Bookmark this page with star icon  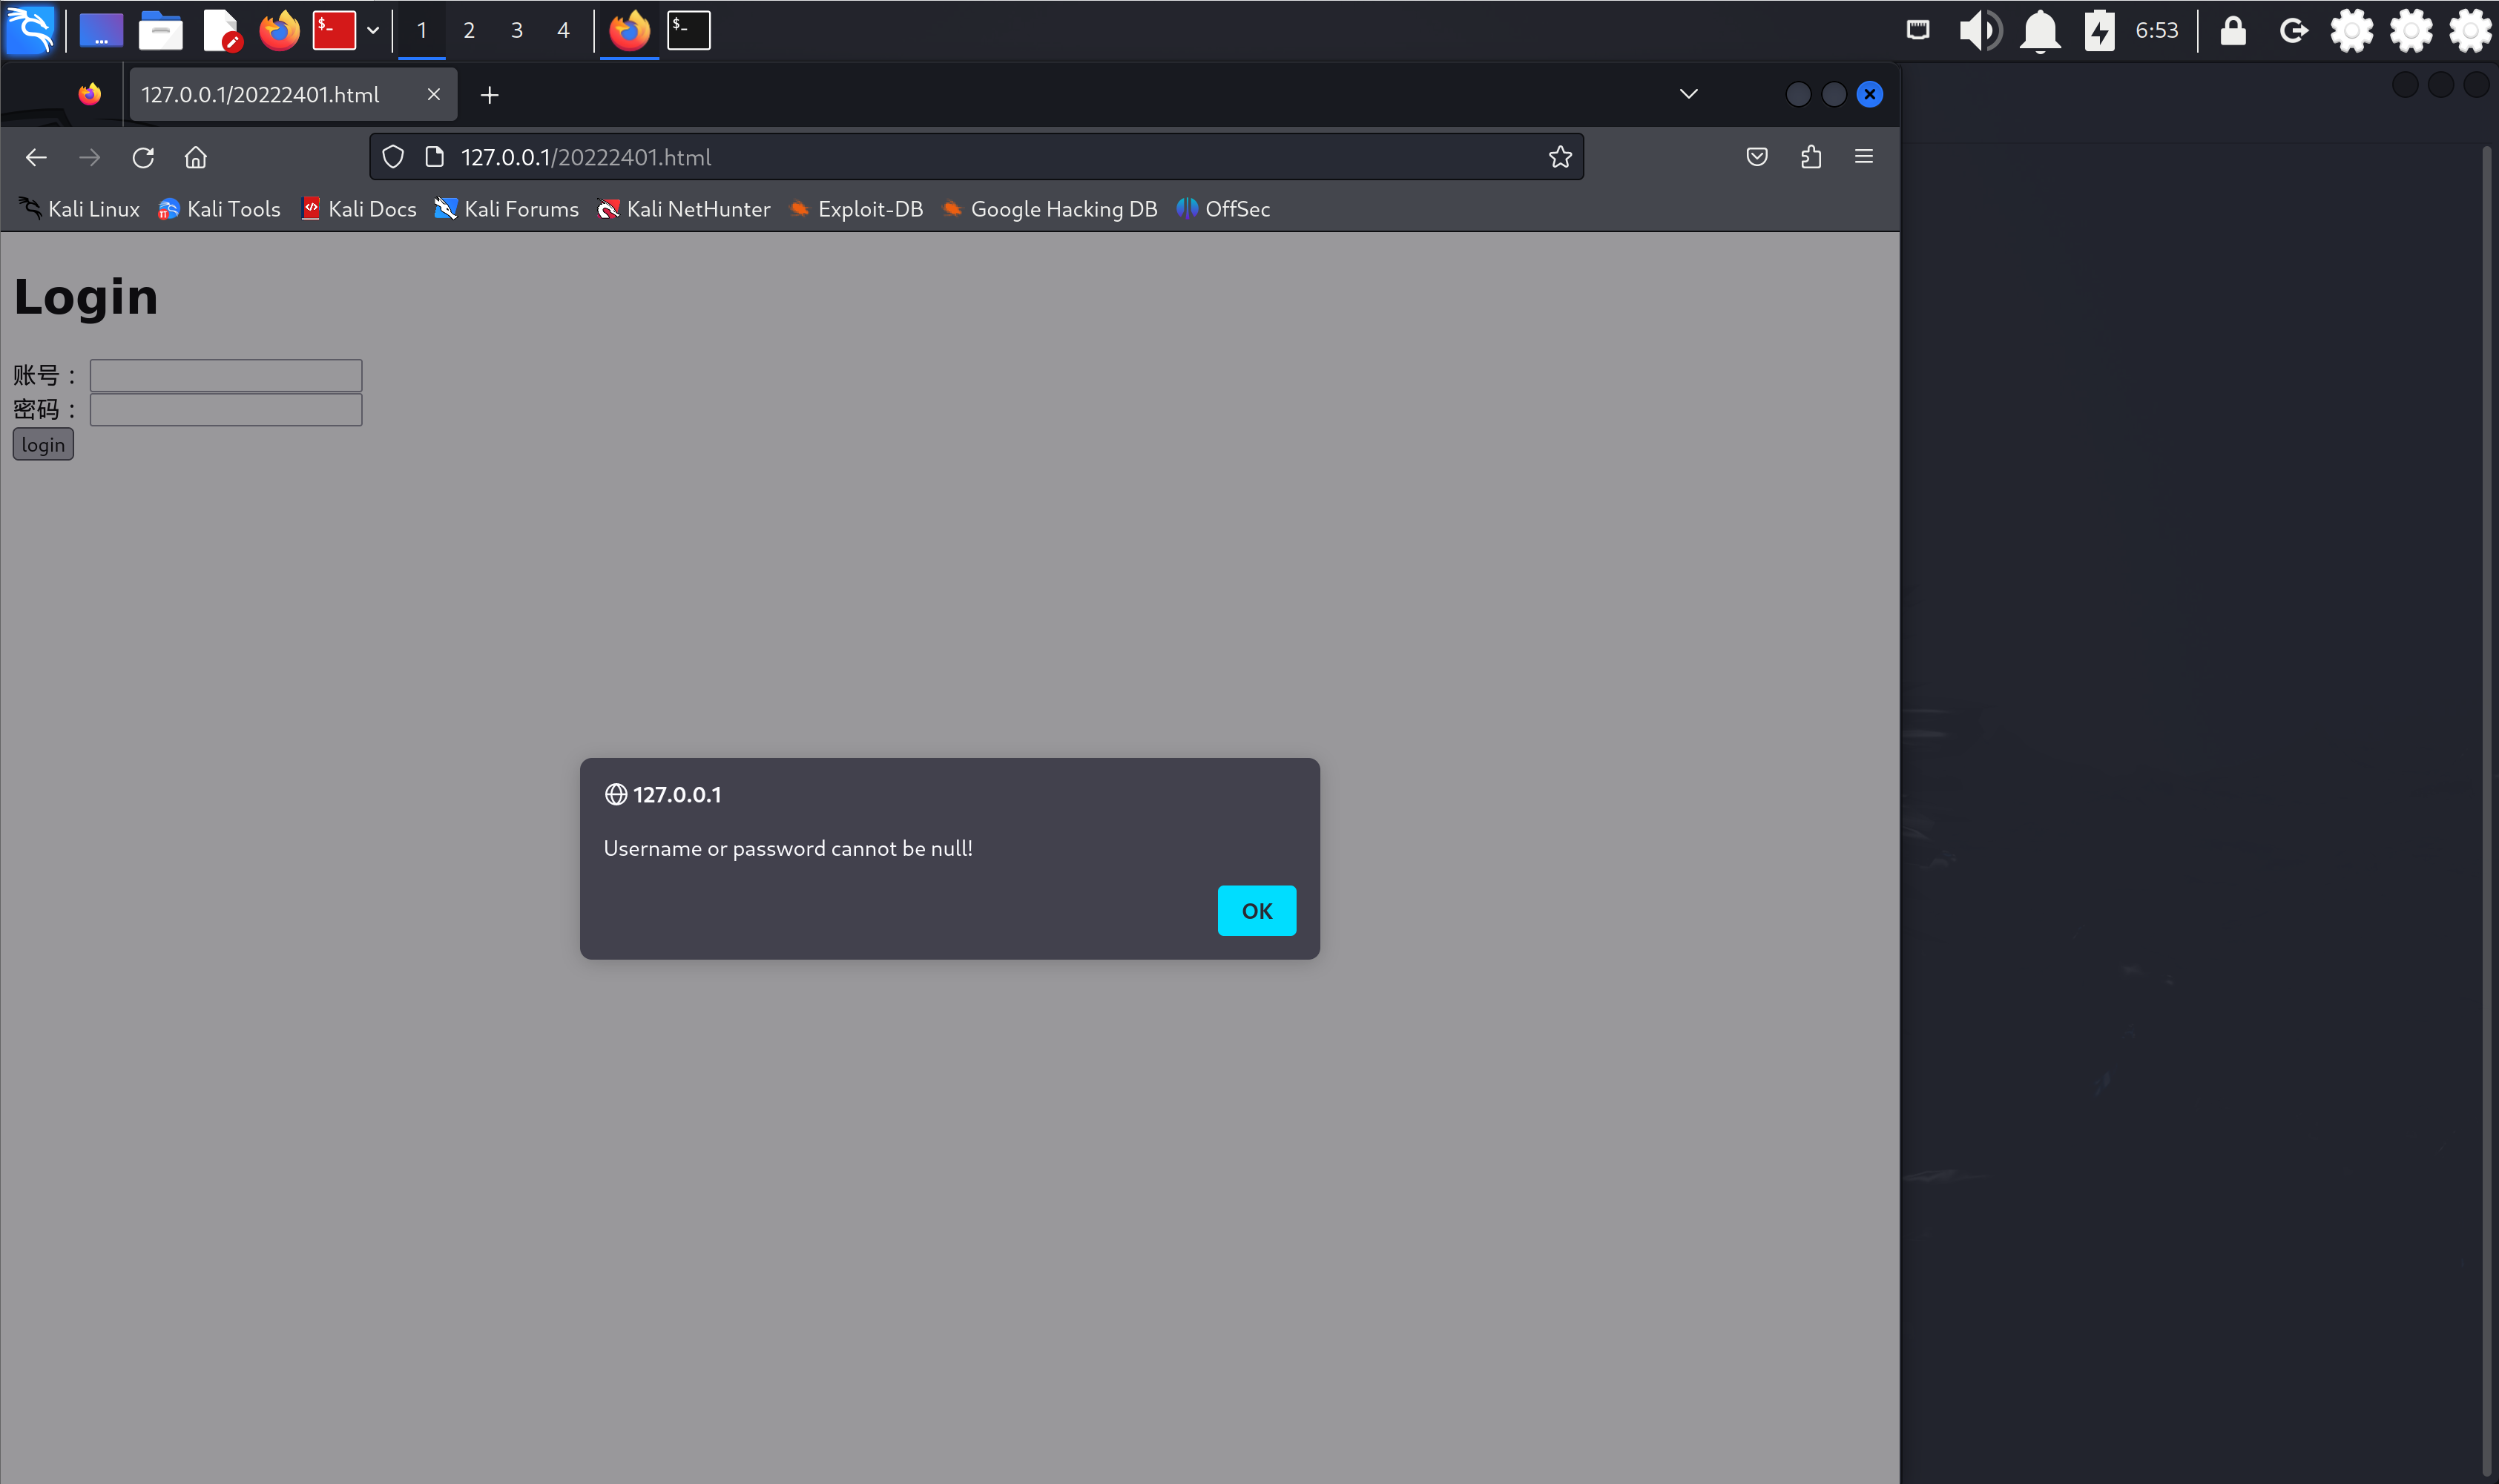[x=1560, y=157]
